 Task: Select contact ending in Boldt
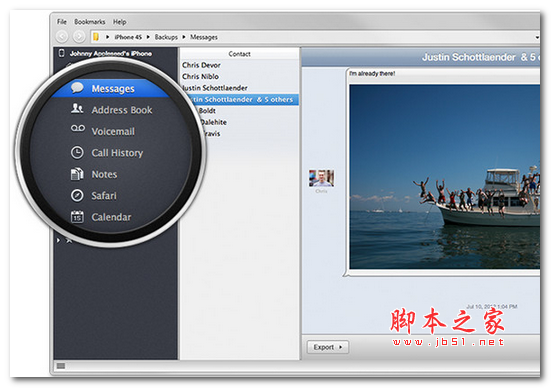point(207,111)
